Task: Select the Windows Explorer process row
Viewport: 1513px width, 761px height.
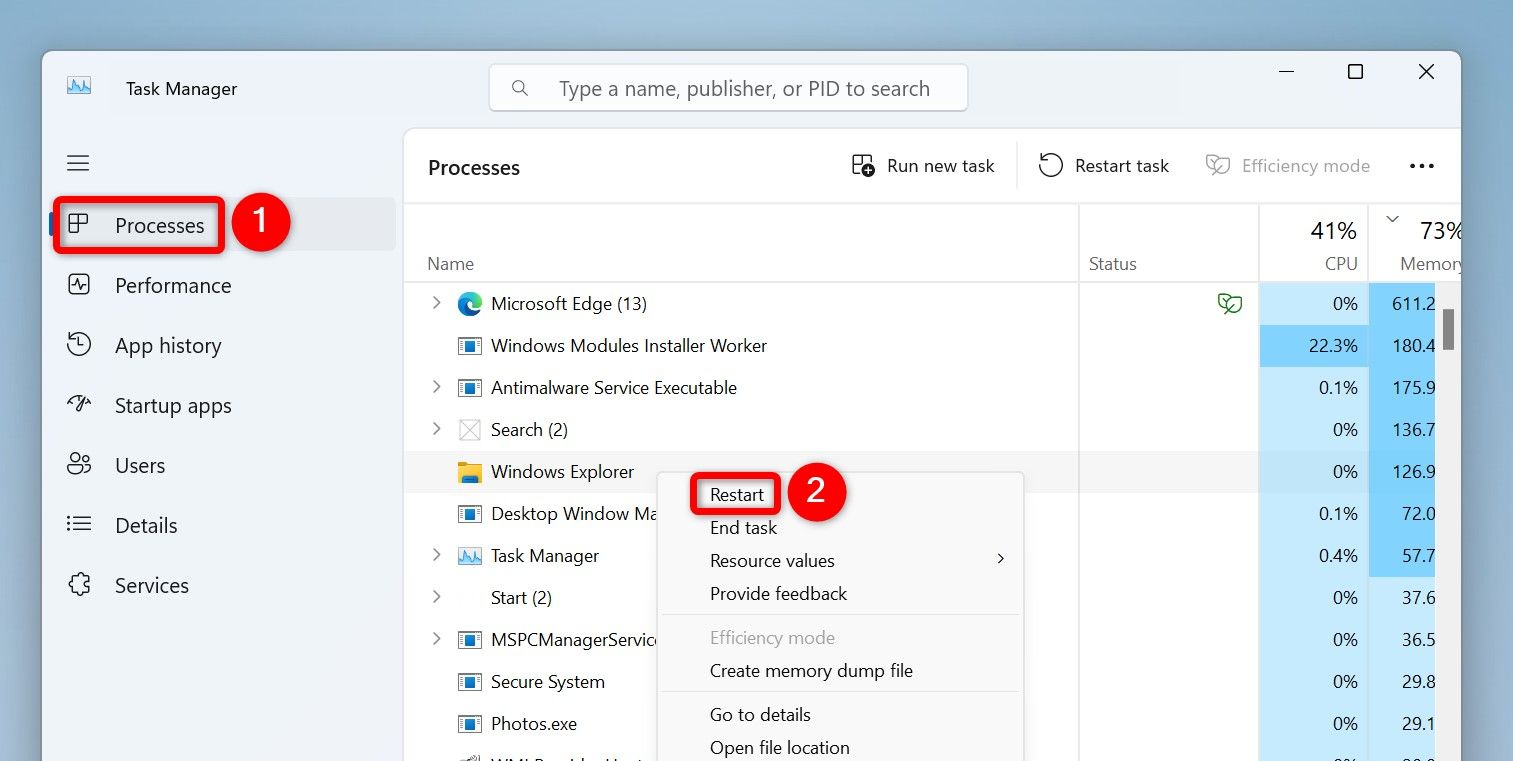Action: (740, 472)
